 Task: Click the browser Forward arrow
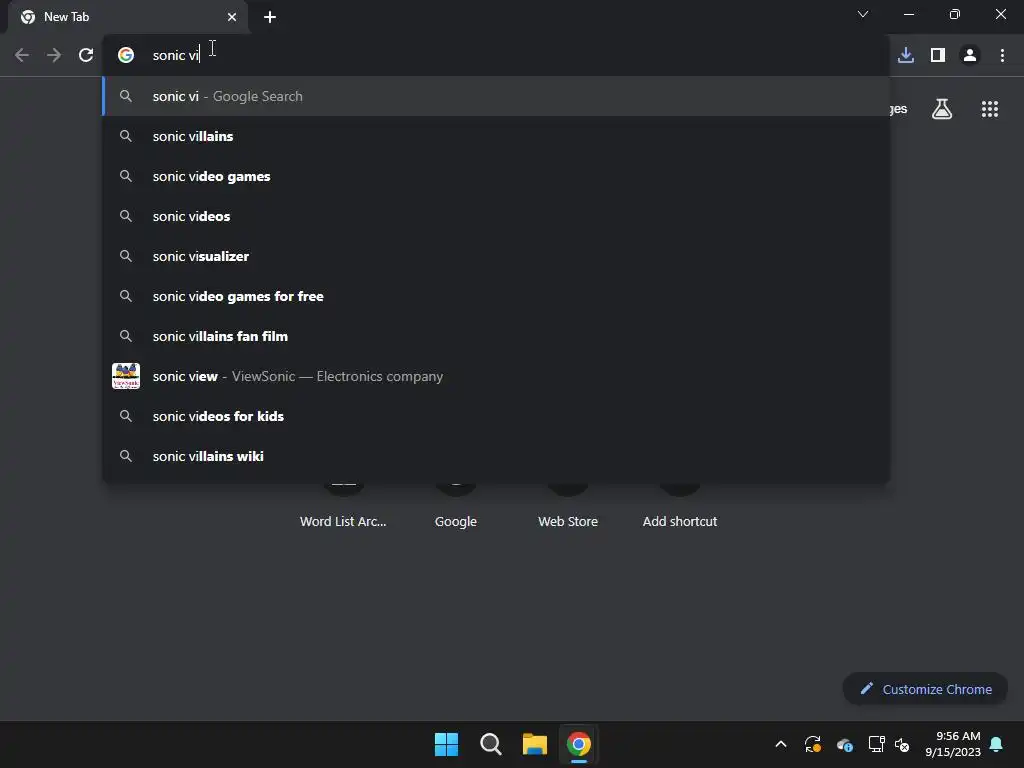click(54, 55)
